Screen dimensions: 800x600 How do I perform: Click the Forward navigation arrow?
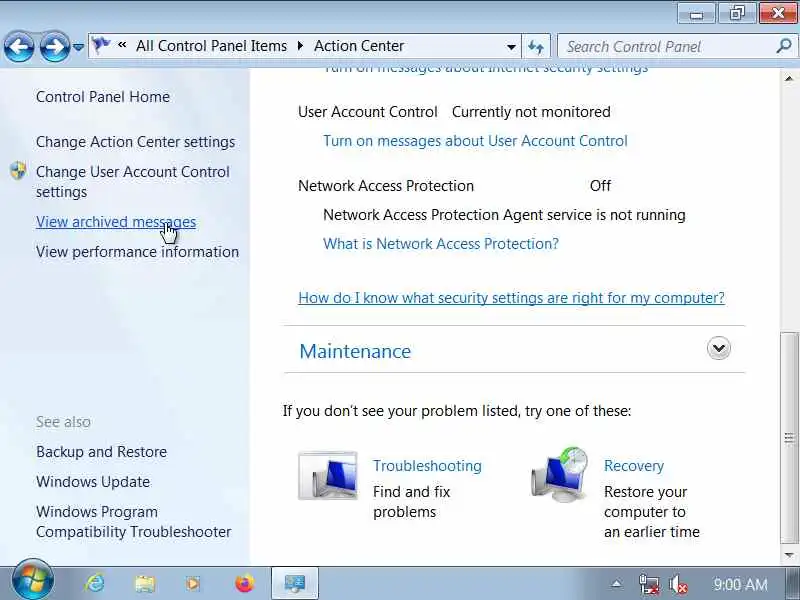(55, 47)
